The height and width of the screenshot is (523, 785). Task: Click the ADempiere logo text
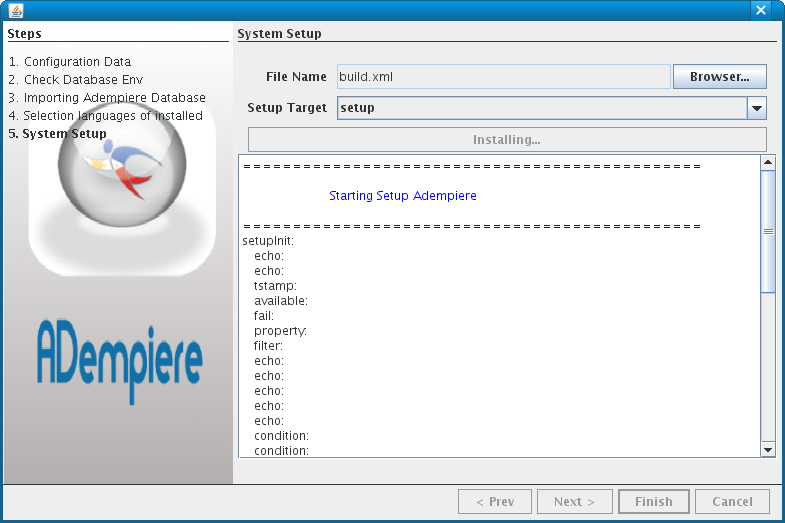click(x=120, y=361)
